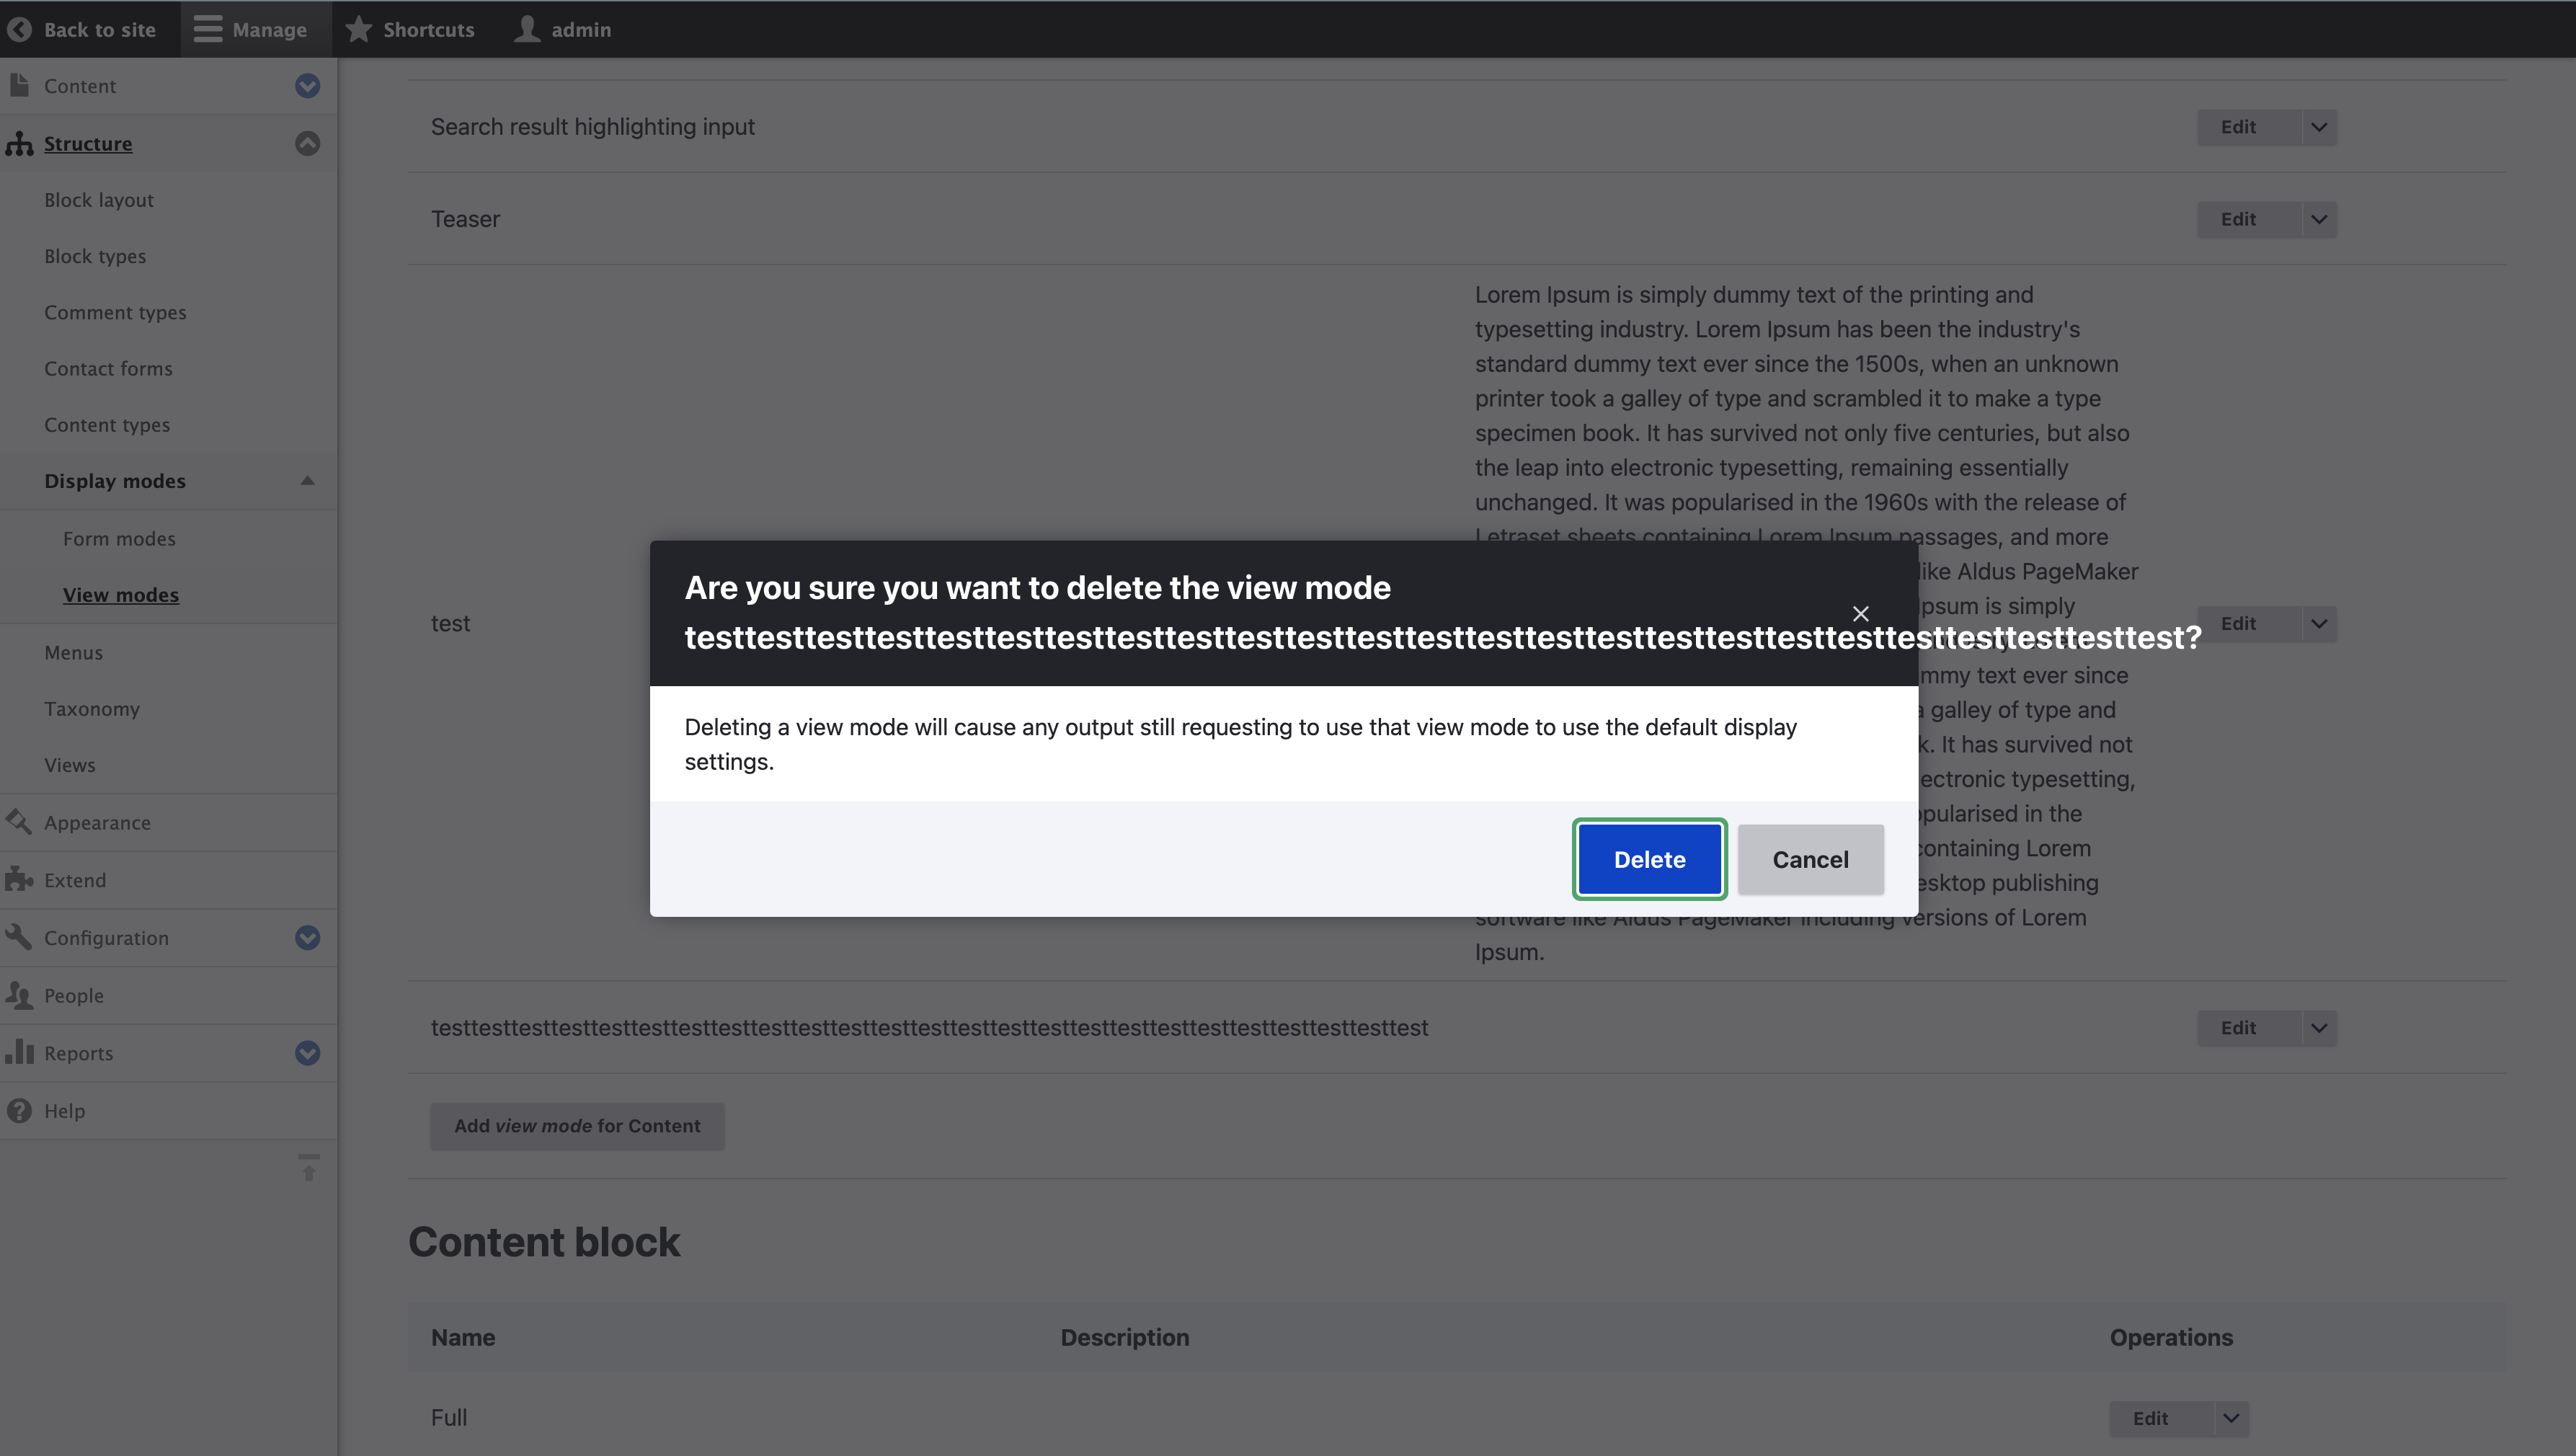Open Configuration via the wrench icon
Screen dimensions: 2576x1456
pyautogui.click(x=20, y=938)
